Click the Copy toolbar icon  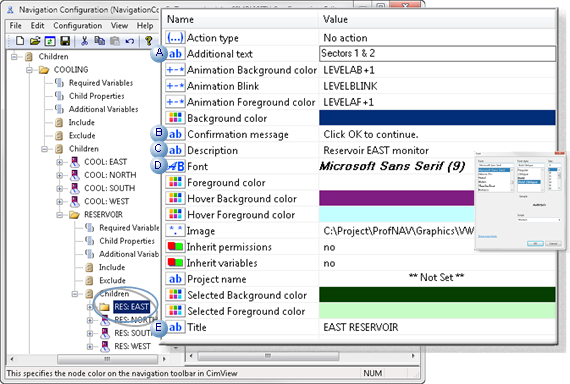99,41
